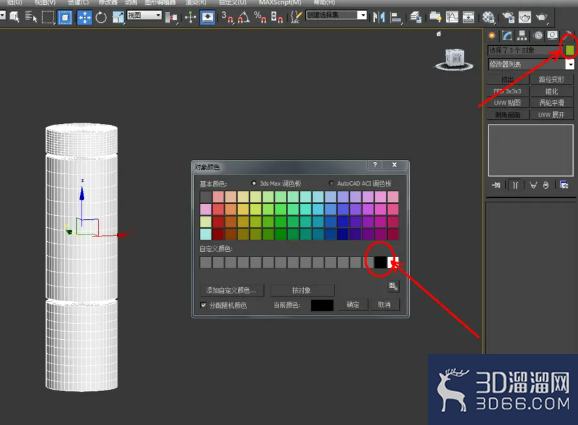Toggle Angle Snap

(243, 17)
